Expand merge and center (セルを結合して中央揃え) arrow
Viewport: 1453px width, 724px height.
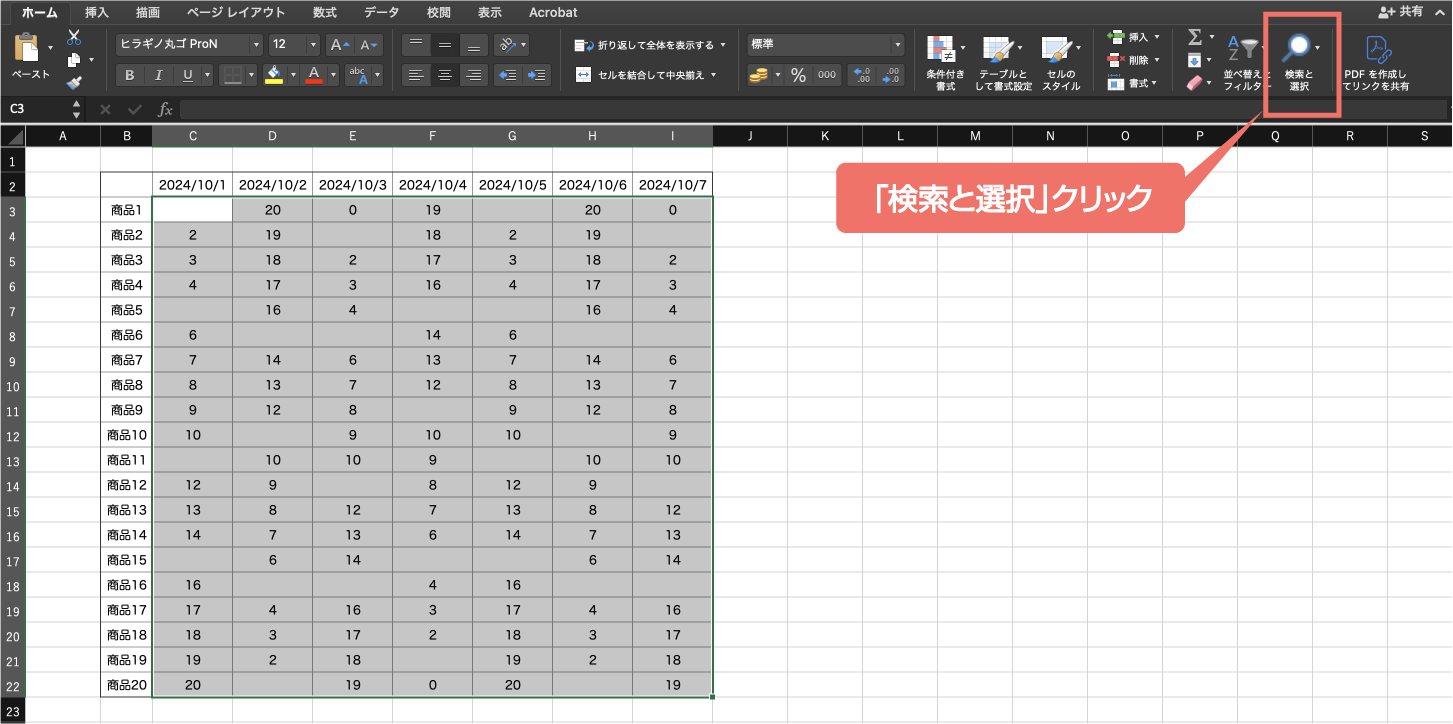[x=714, y=75]
